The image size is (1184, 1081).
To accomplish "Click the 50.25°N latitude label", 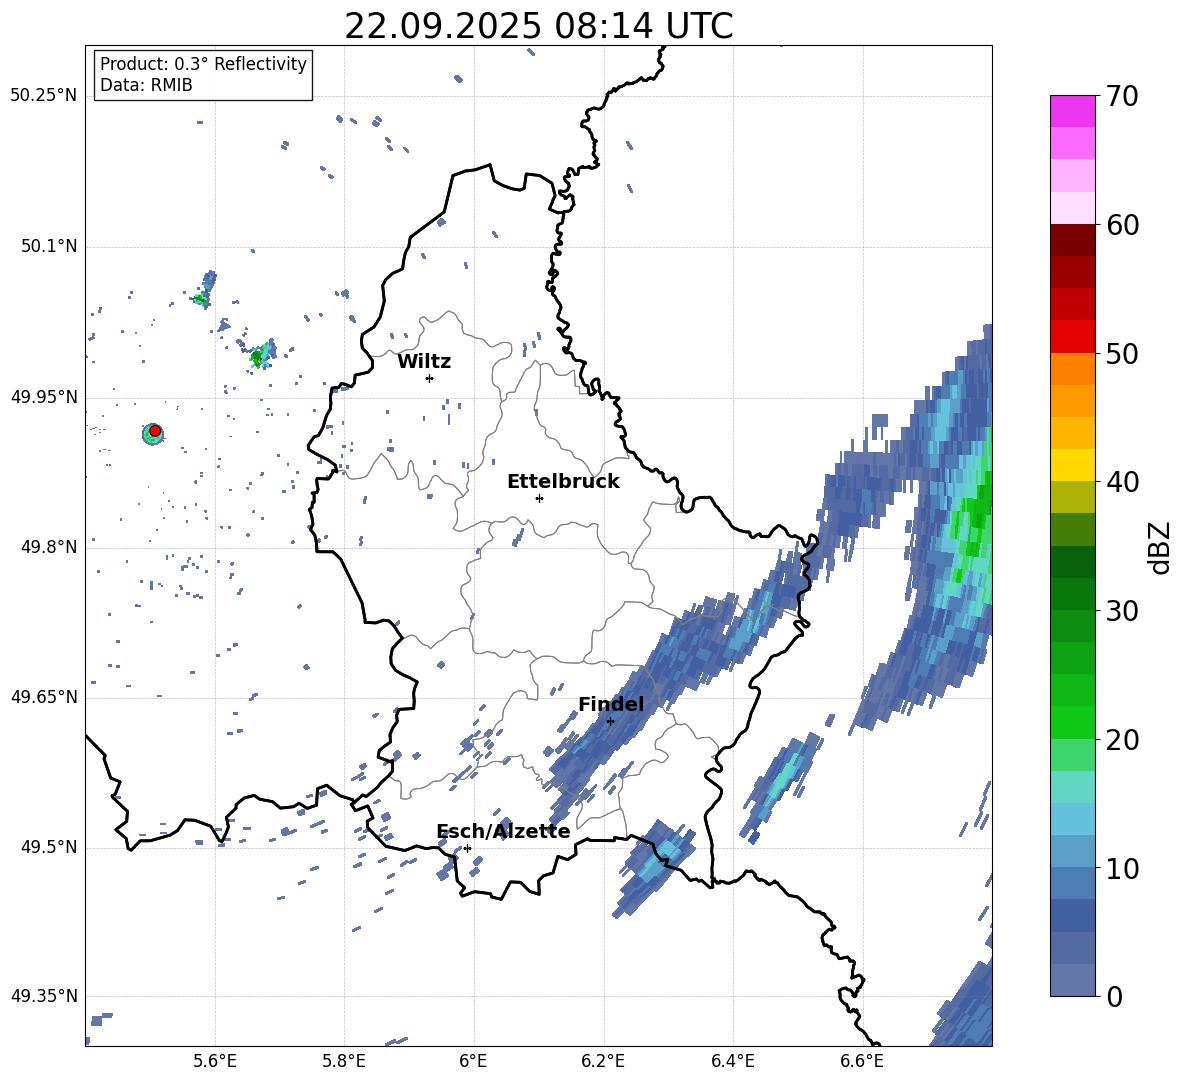I will [x=44, y=96].
